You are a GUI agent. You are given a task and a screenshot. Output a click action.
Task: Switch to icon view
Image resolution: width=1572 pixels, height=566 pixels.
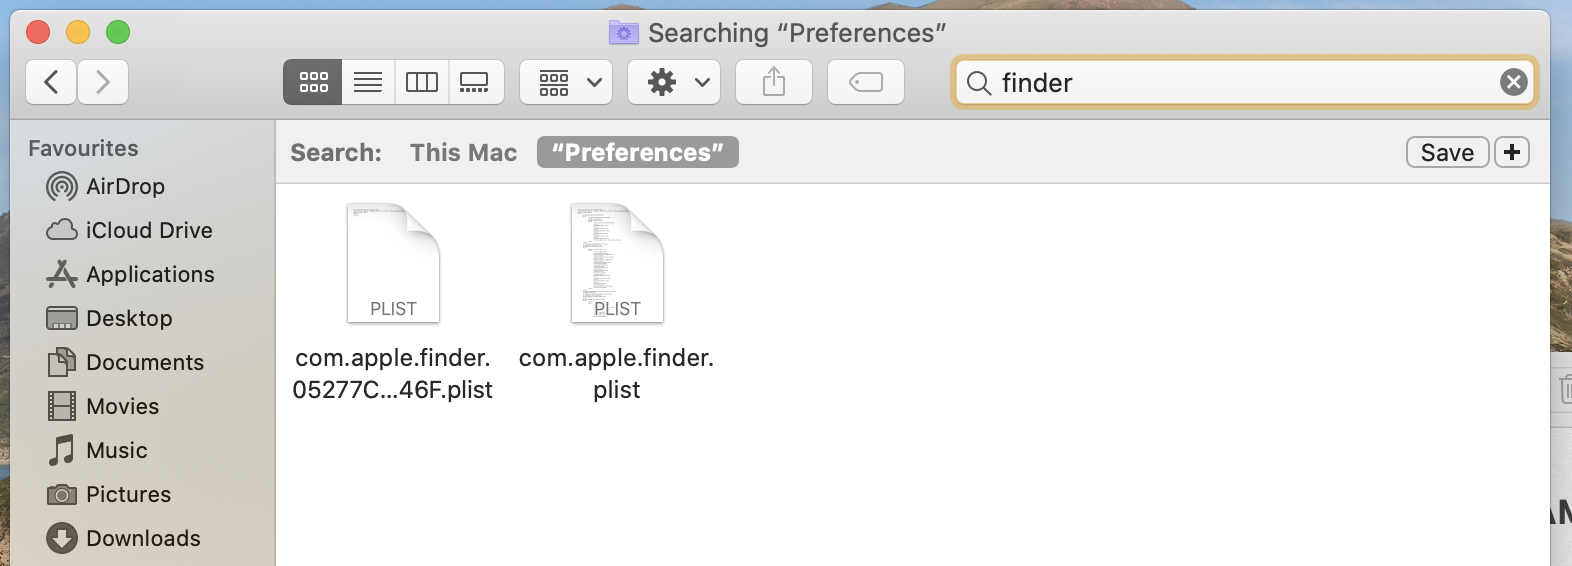tap(313, 82)
